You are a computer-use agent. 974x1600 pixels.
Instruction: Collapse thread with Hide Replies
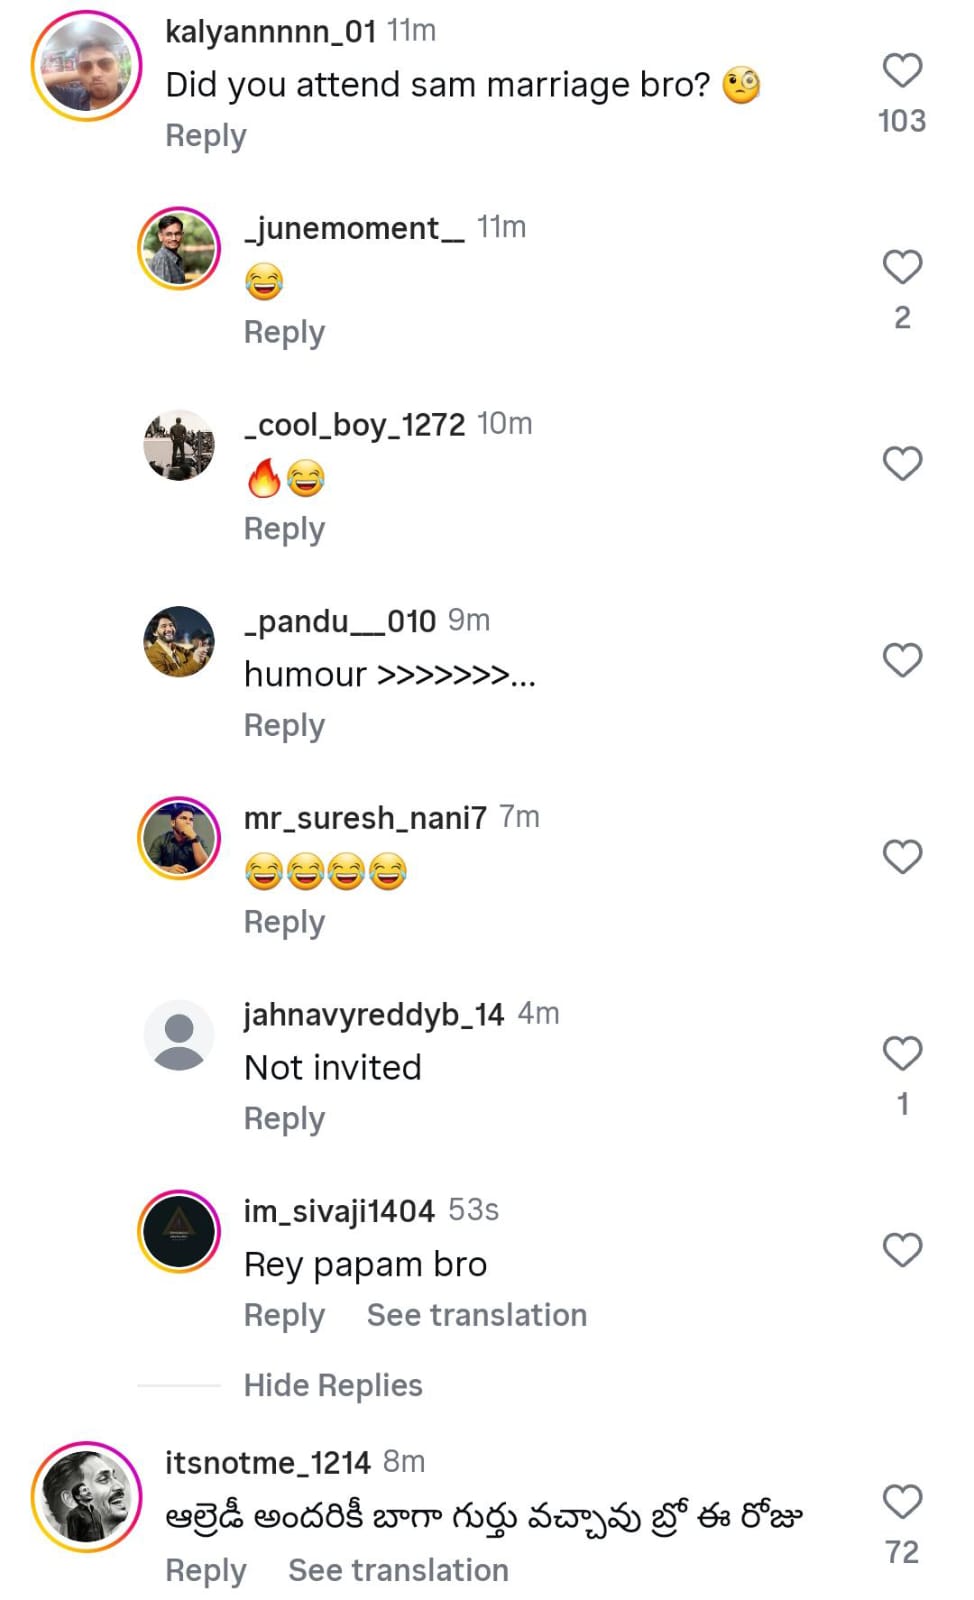333,1385
